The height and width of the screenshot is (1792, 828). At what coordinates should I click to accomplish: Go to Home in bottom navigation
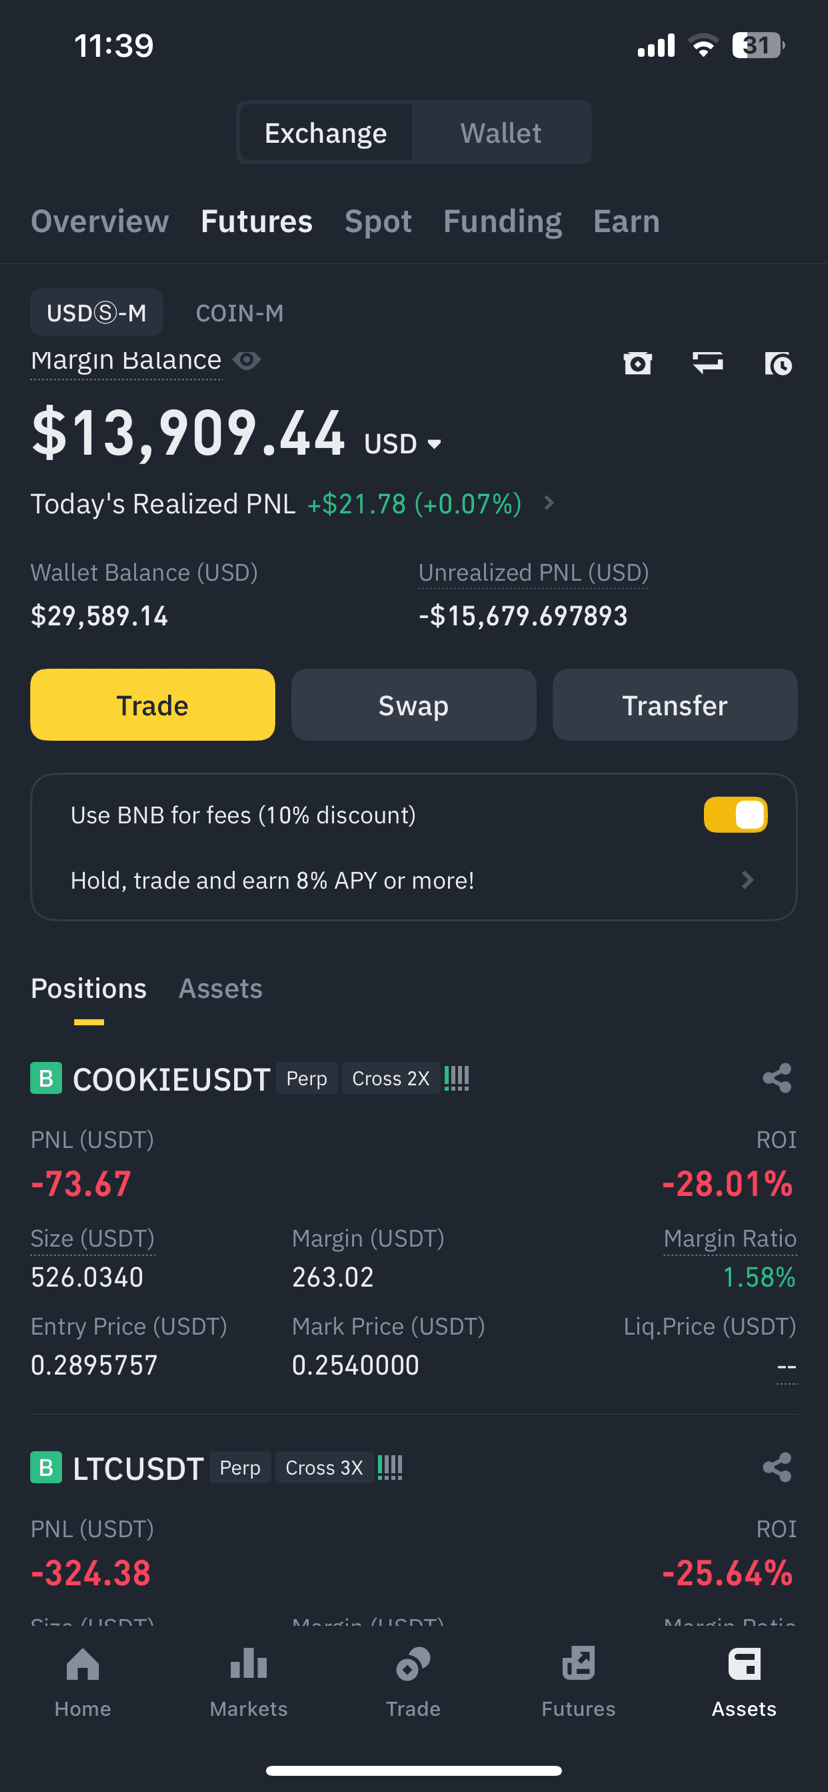click(83, 1683)
